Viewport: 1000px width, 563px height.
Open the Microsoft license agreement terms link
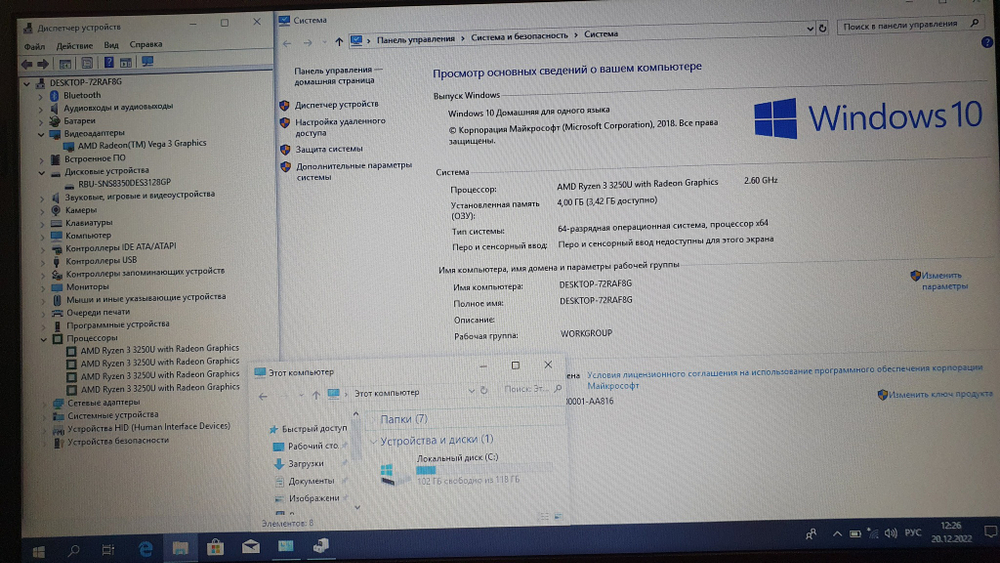[784, 376]
